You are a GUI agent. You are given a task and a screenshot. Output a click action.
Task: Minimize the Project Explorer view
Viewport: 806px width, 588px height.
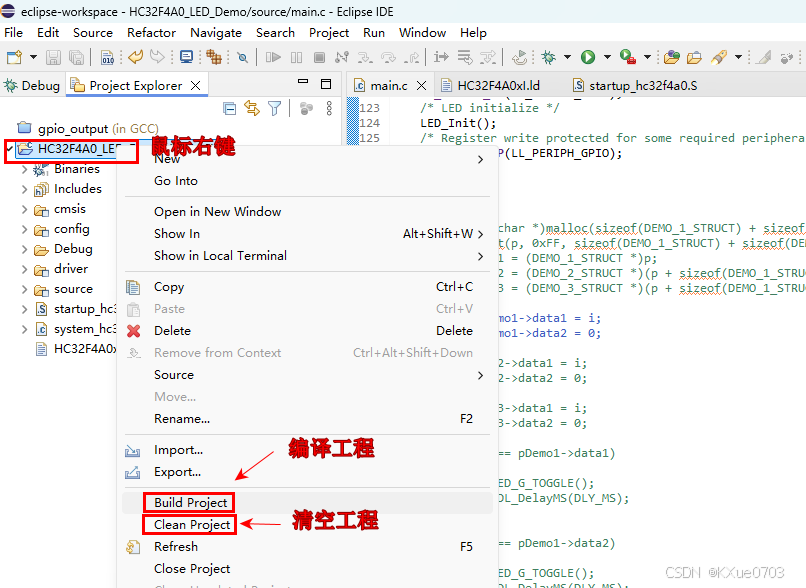coord(303,81)
